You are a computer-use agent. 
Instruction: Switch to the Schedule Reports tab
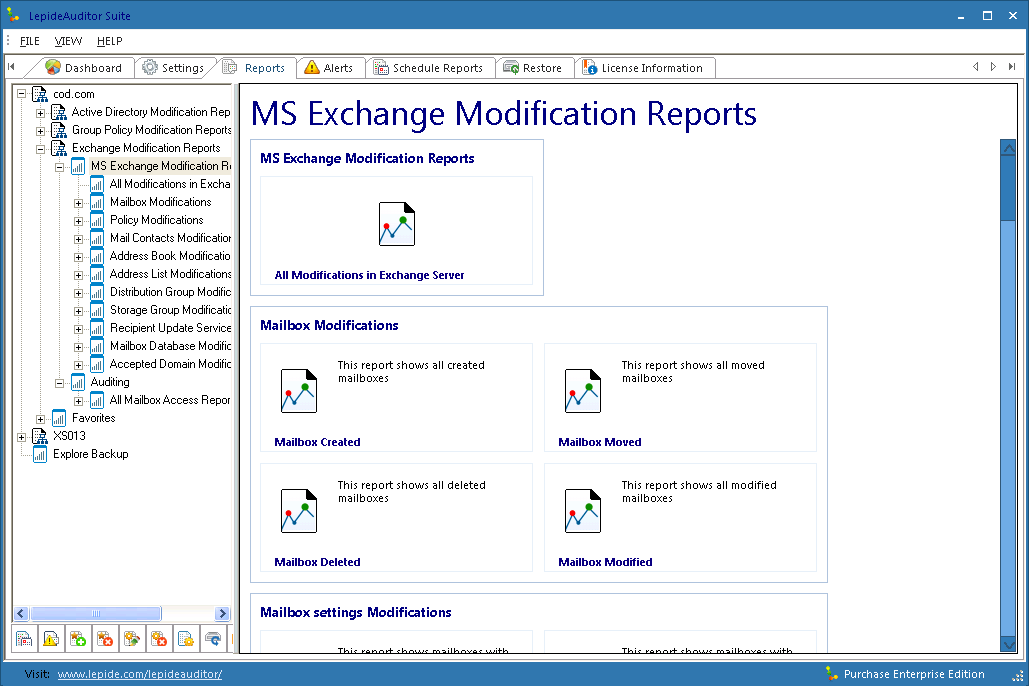click(429, 68)
